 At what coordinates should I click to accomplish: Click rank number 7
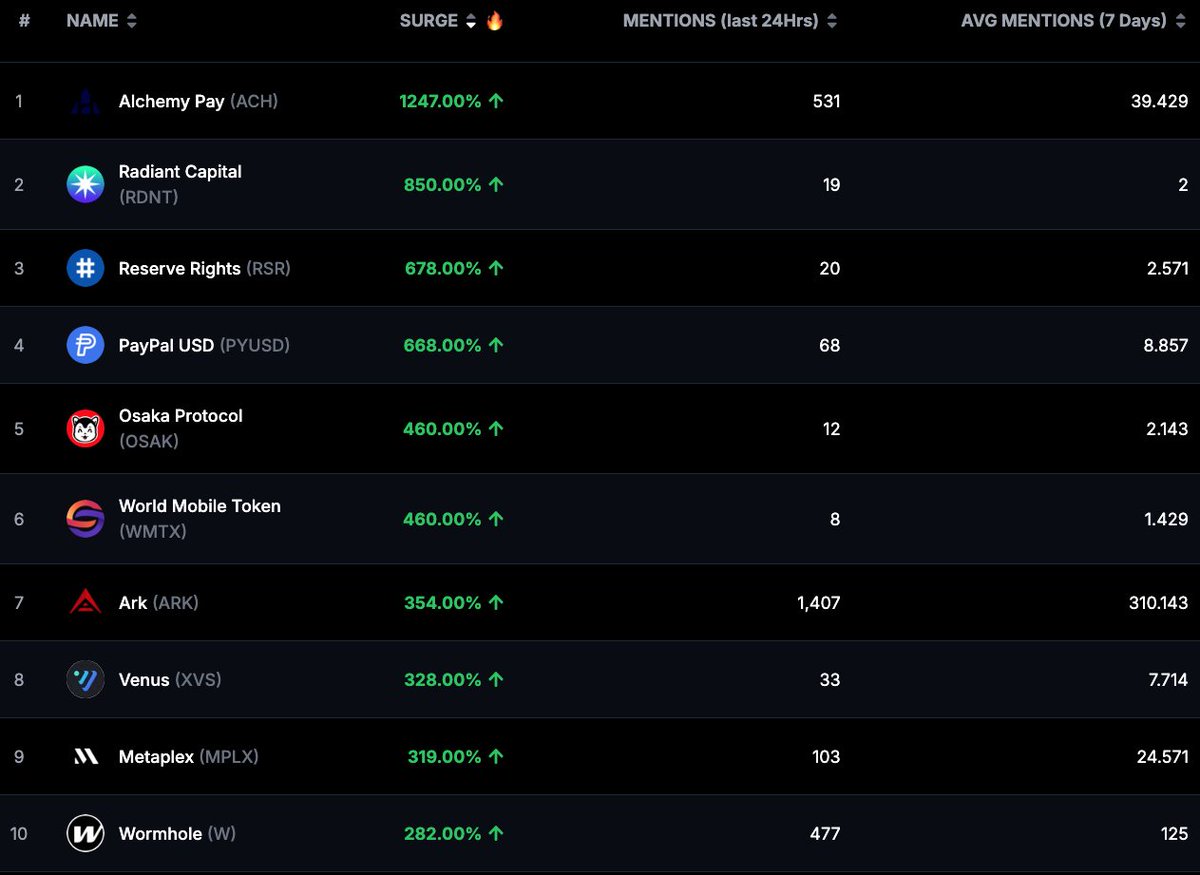pyautogui.click(x=19, y=602)
